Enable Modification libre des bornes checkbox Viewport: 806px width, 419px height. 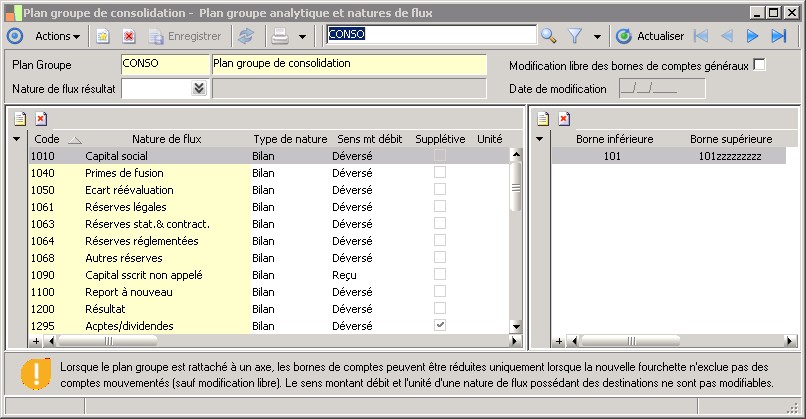pos(760,65)
